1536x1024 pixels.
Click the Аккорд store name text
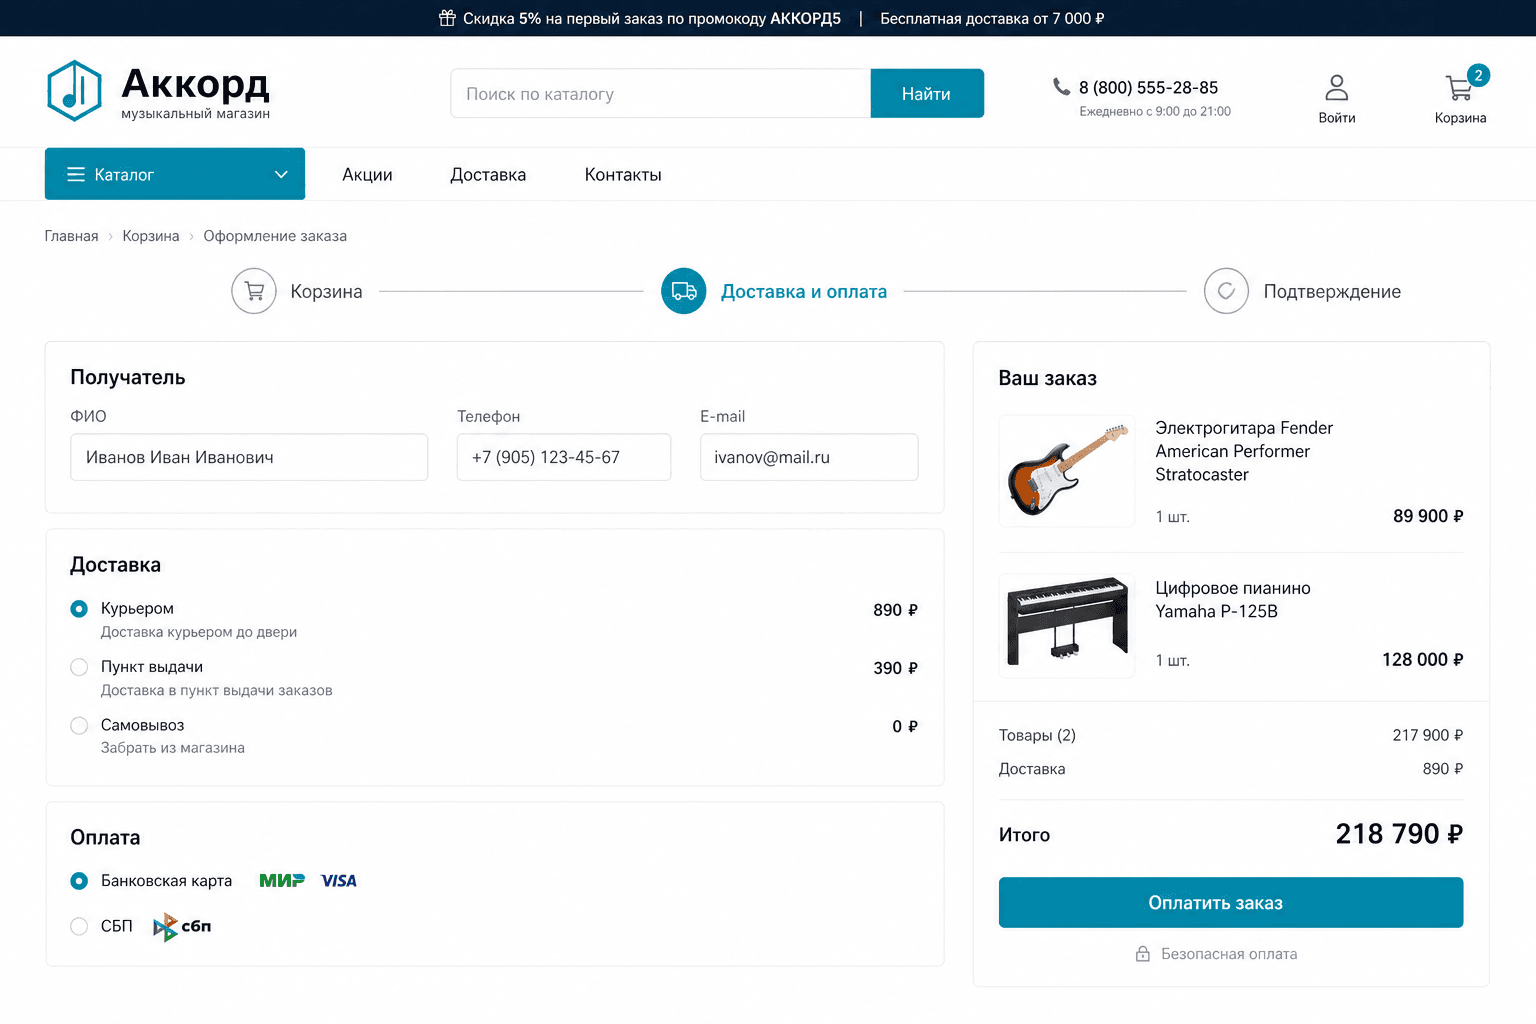[195, 84]
